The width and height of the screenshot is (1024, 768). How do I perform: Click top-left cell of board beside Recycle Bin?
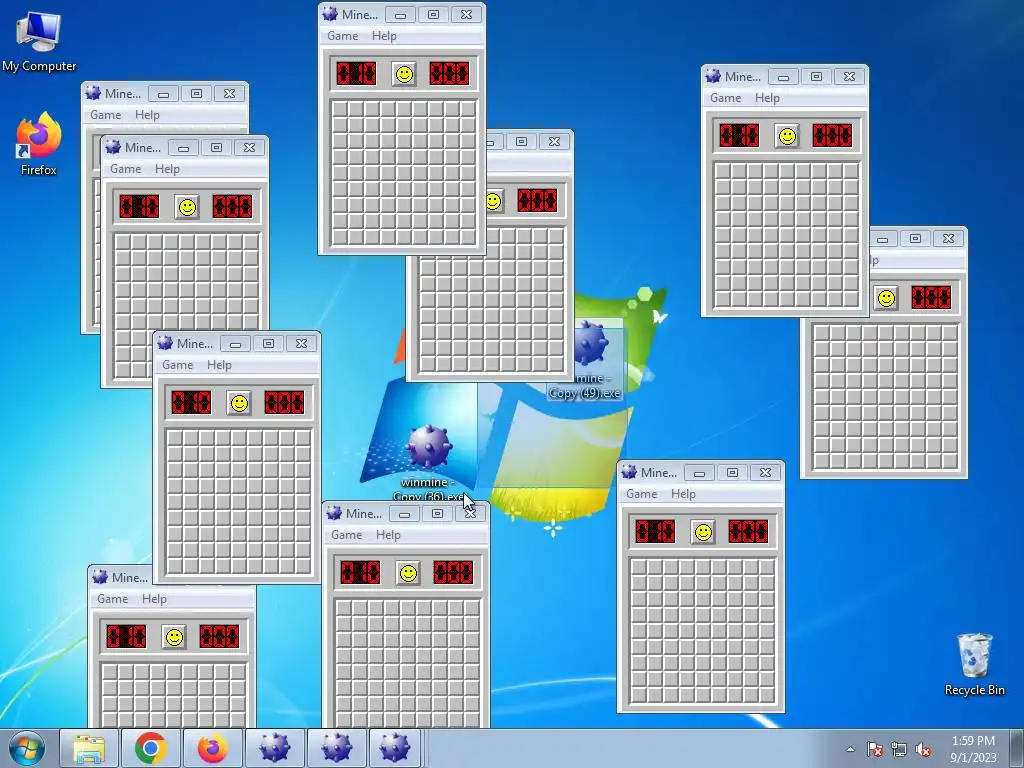click(638, 568)
